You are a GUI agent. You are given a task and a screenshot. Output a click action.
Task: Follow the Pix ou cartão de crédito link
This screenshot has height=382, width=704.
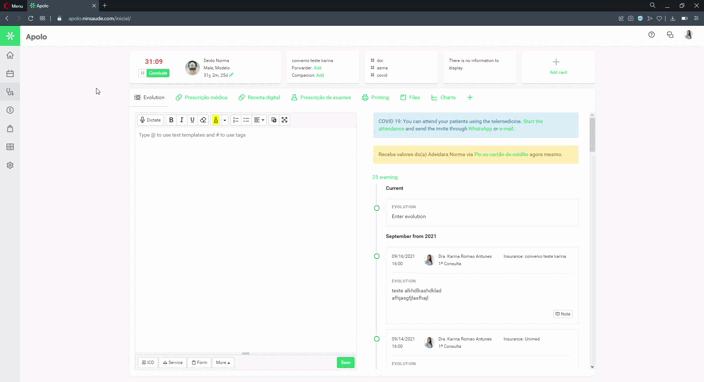coord(501,154)
